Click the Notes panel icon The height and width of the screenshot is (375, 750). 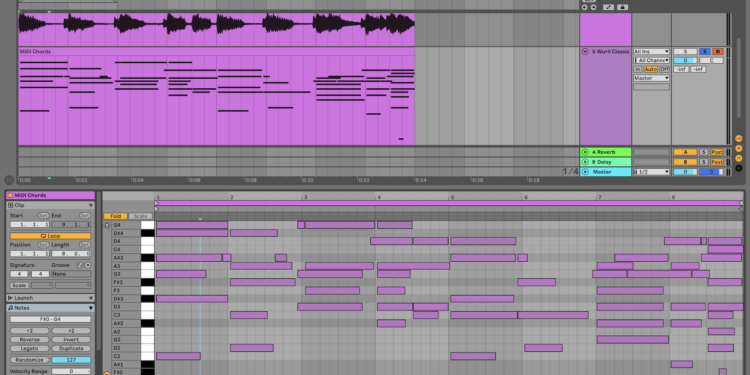click(x=11, y=308)
